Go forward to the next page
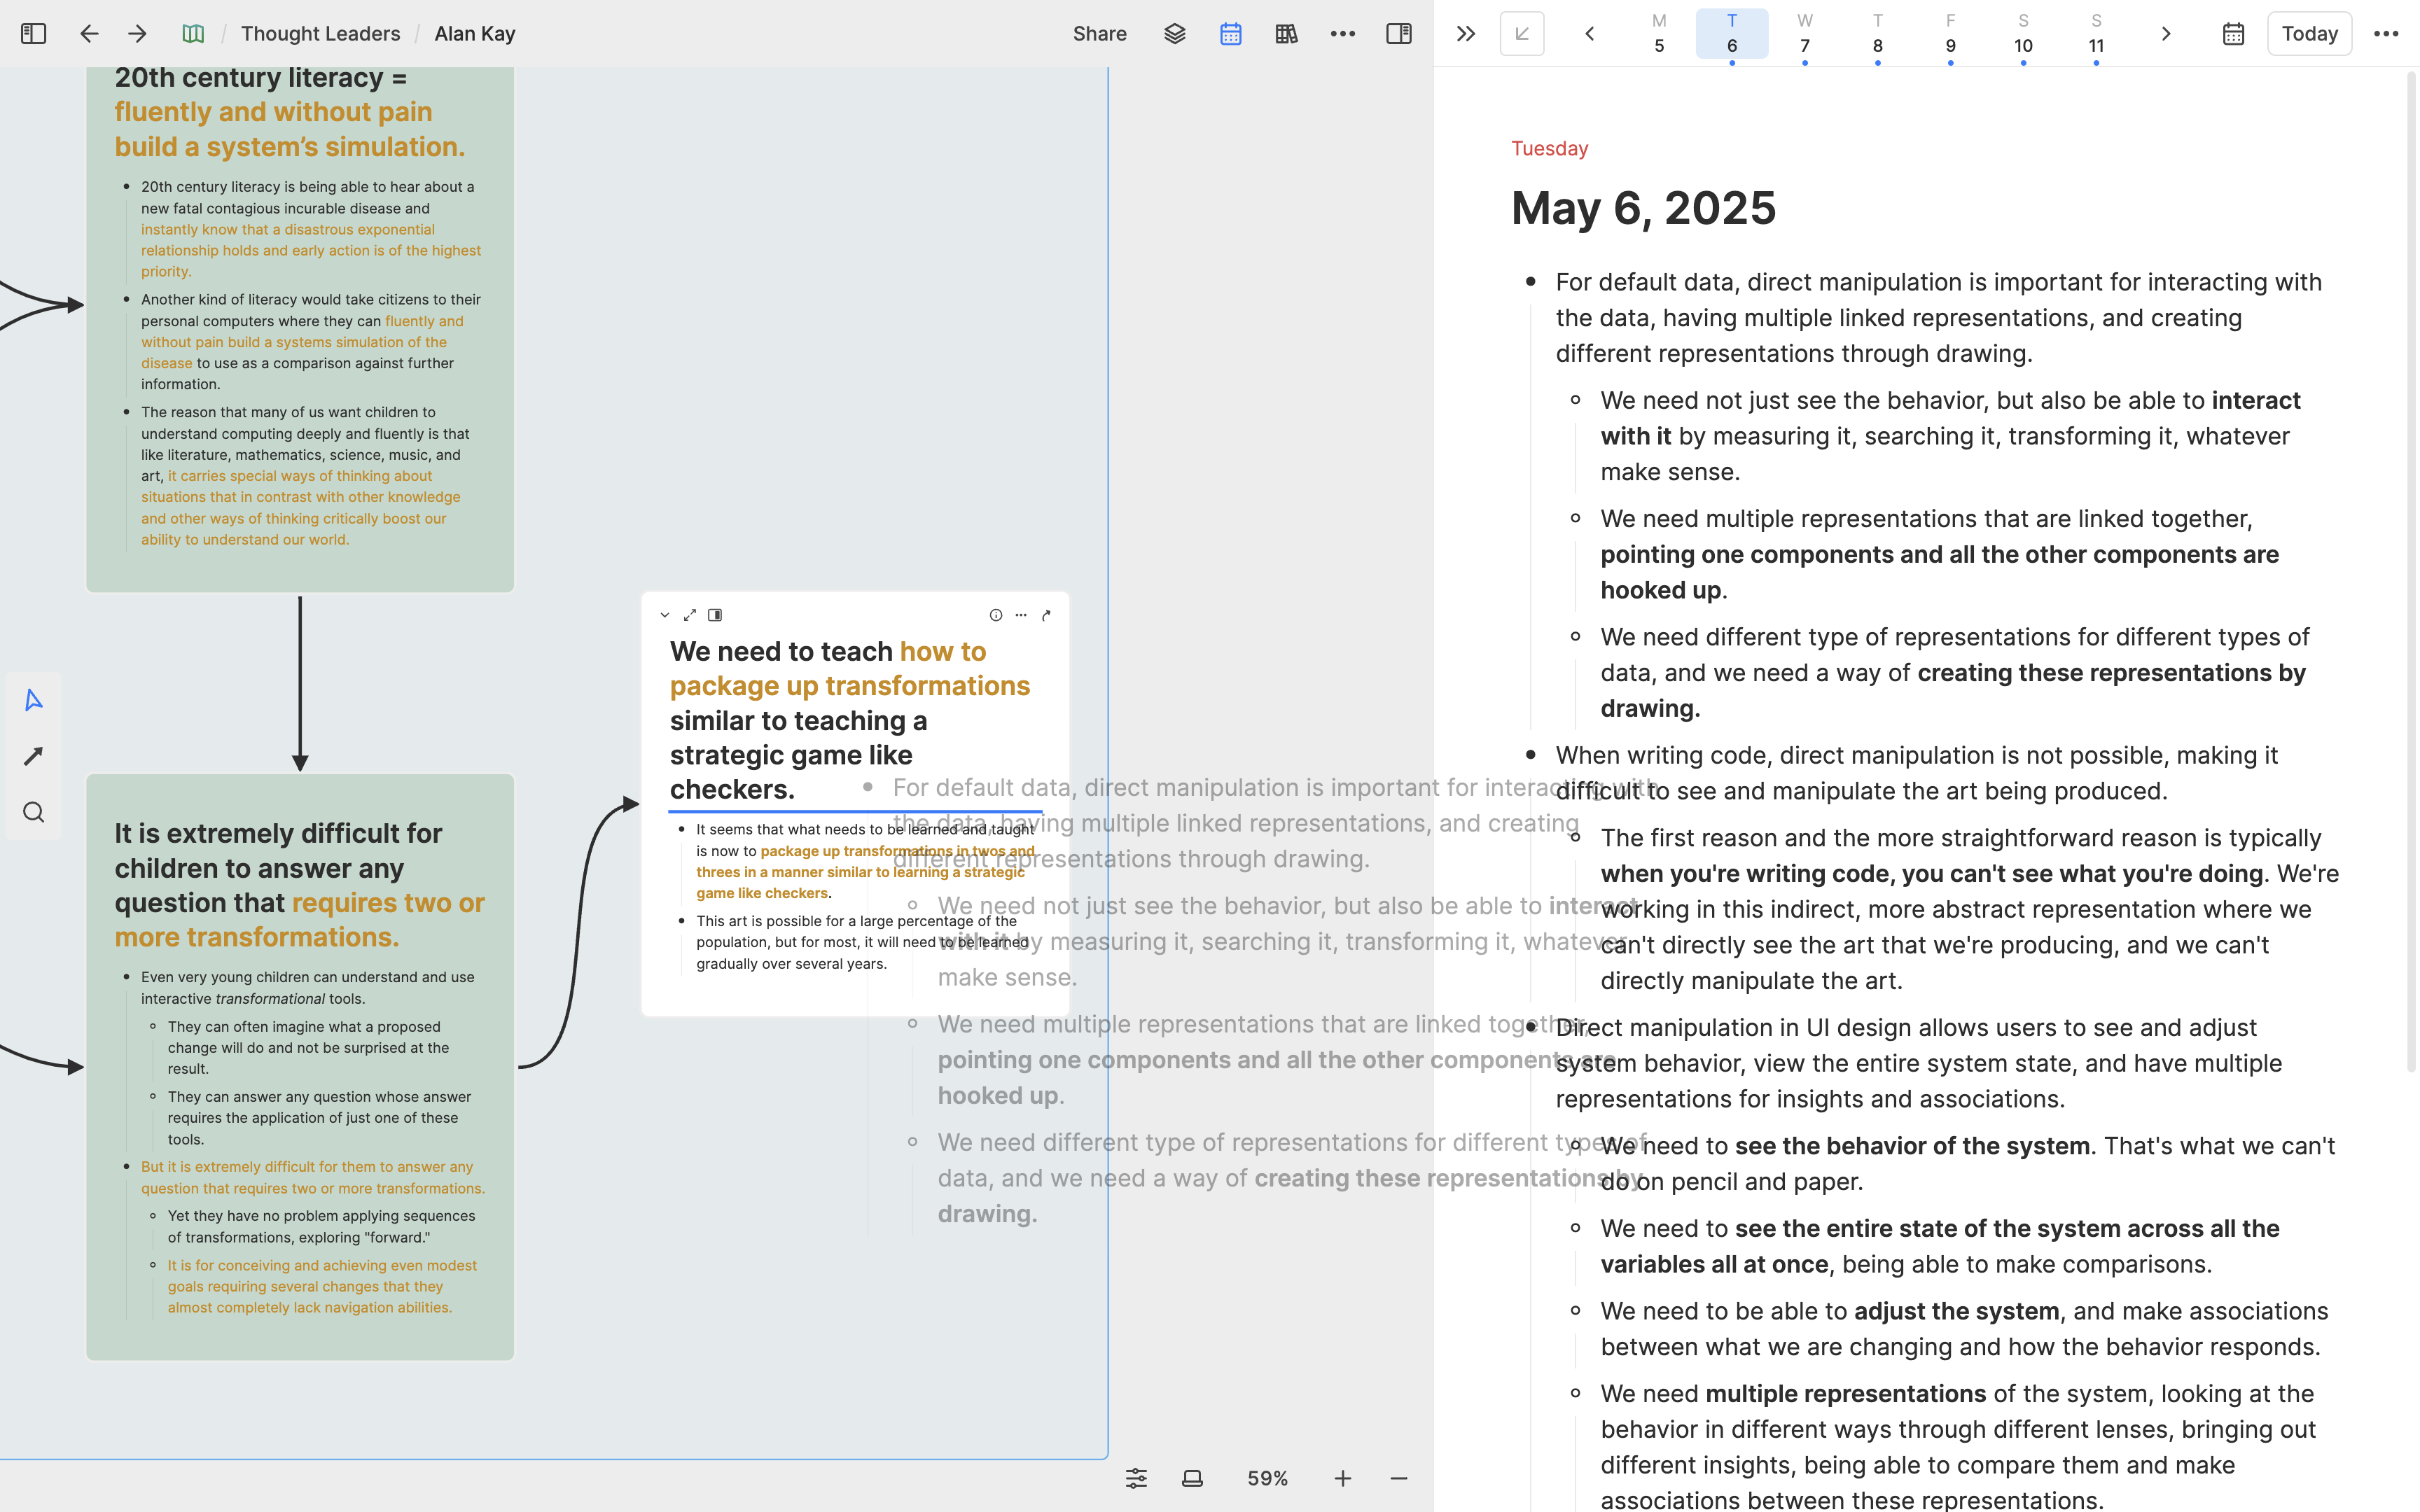2420x1512 pixels. coord(137,34)
